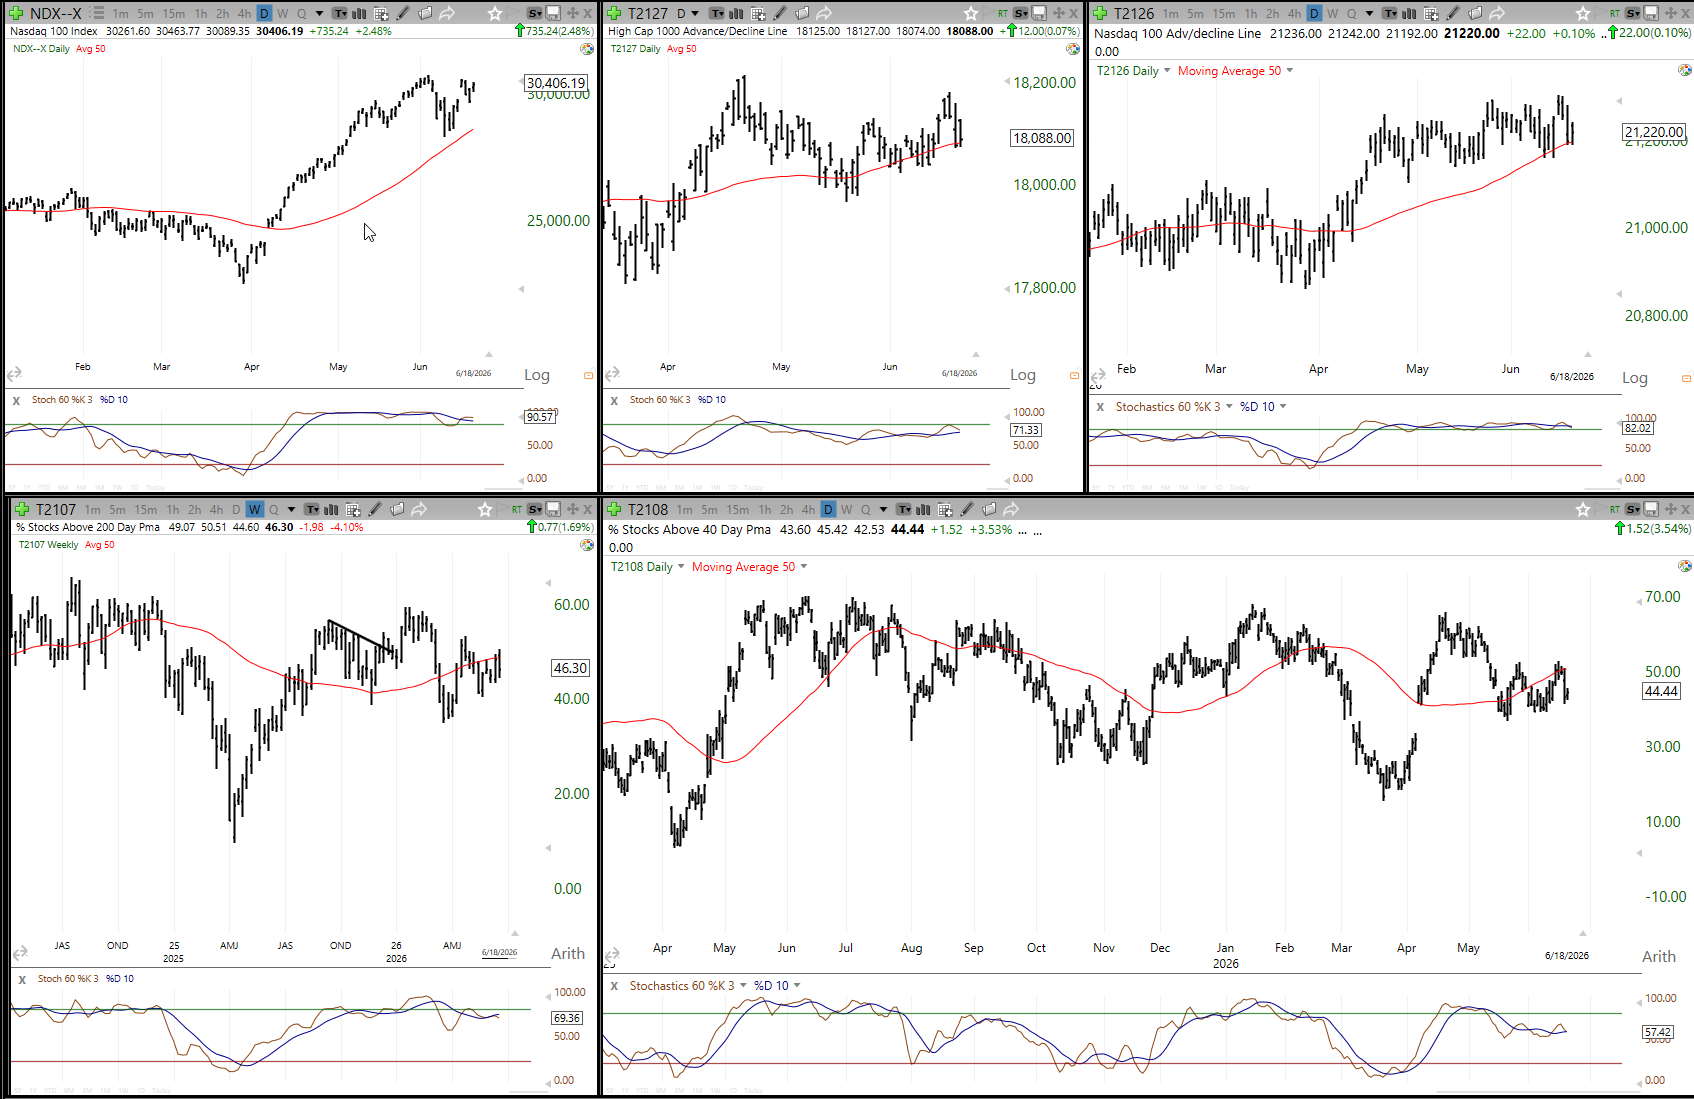Image resolution: width=1694 pixels, height=1099 pixels.
Task: Open timeframe dropdown arrow in NDX--X toolbar
Action: (319, 13)
